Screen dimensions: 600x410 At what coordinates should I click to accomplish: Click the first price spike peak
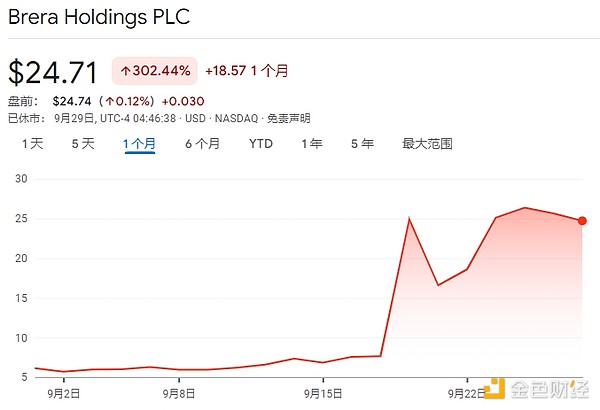[x=409, y=219]
